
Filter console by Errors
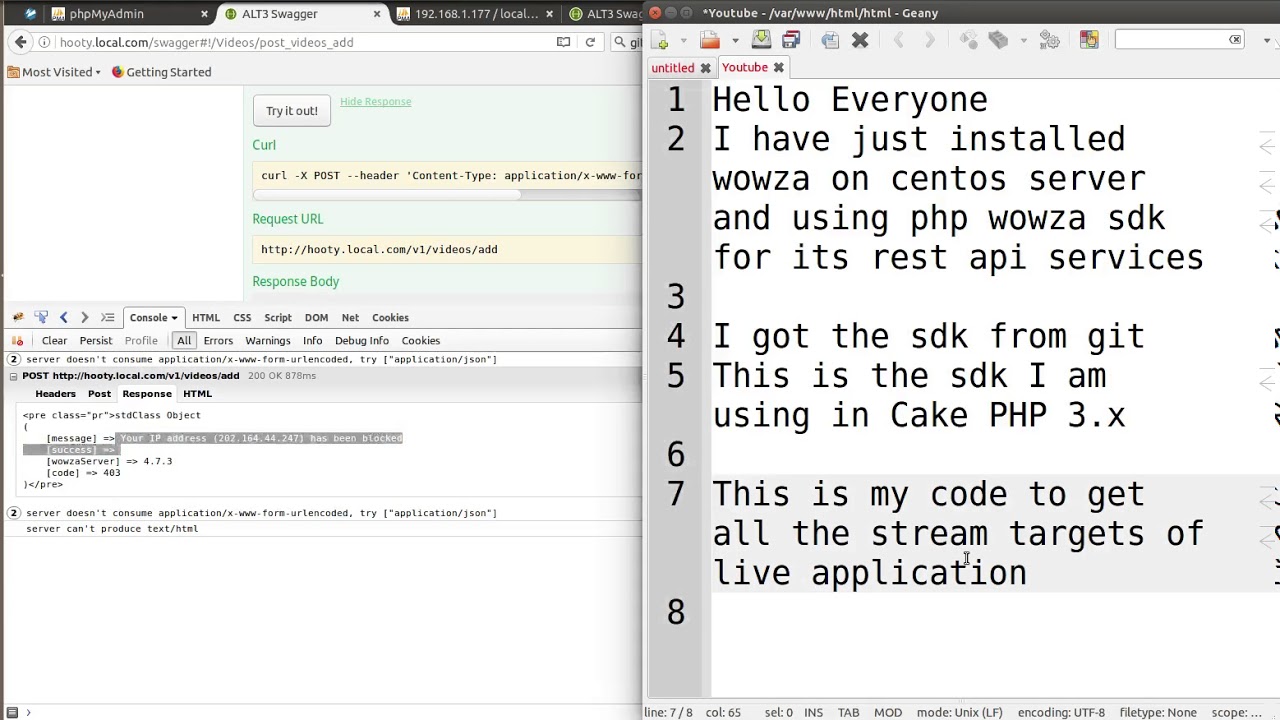(x=218, y=341)
